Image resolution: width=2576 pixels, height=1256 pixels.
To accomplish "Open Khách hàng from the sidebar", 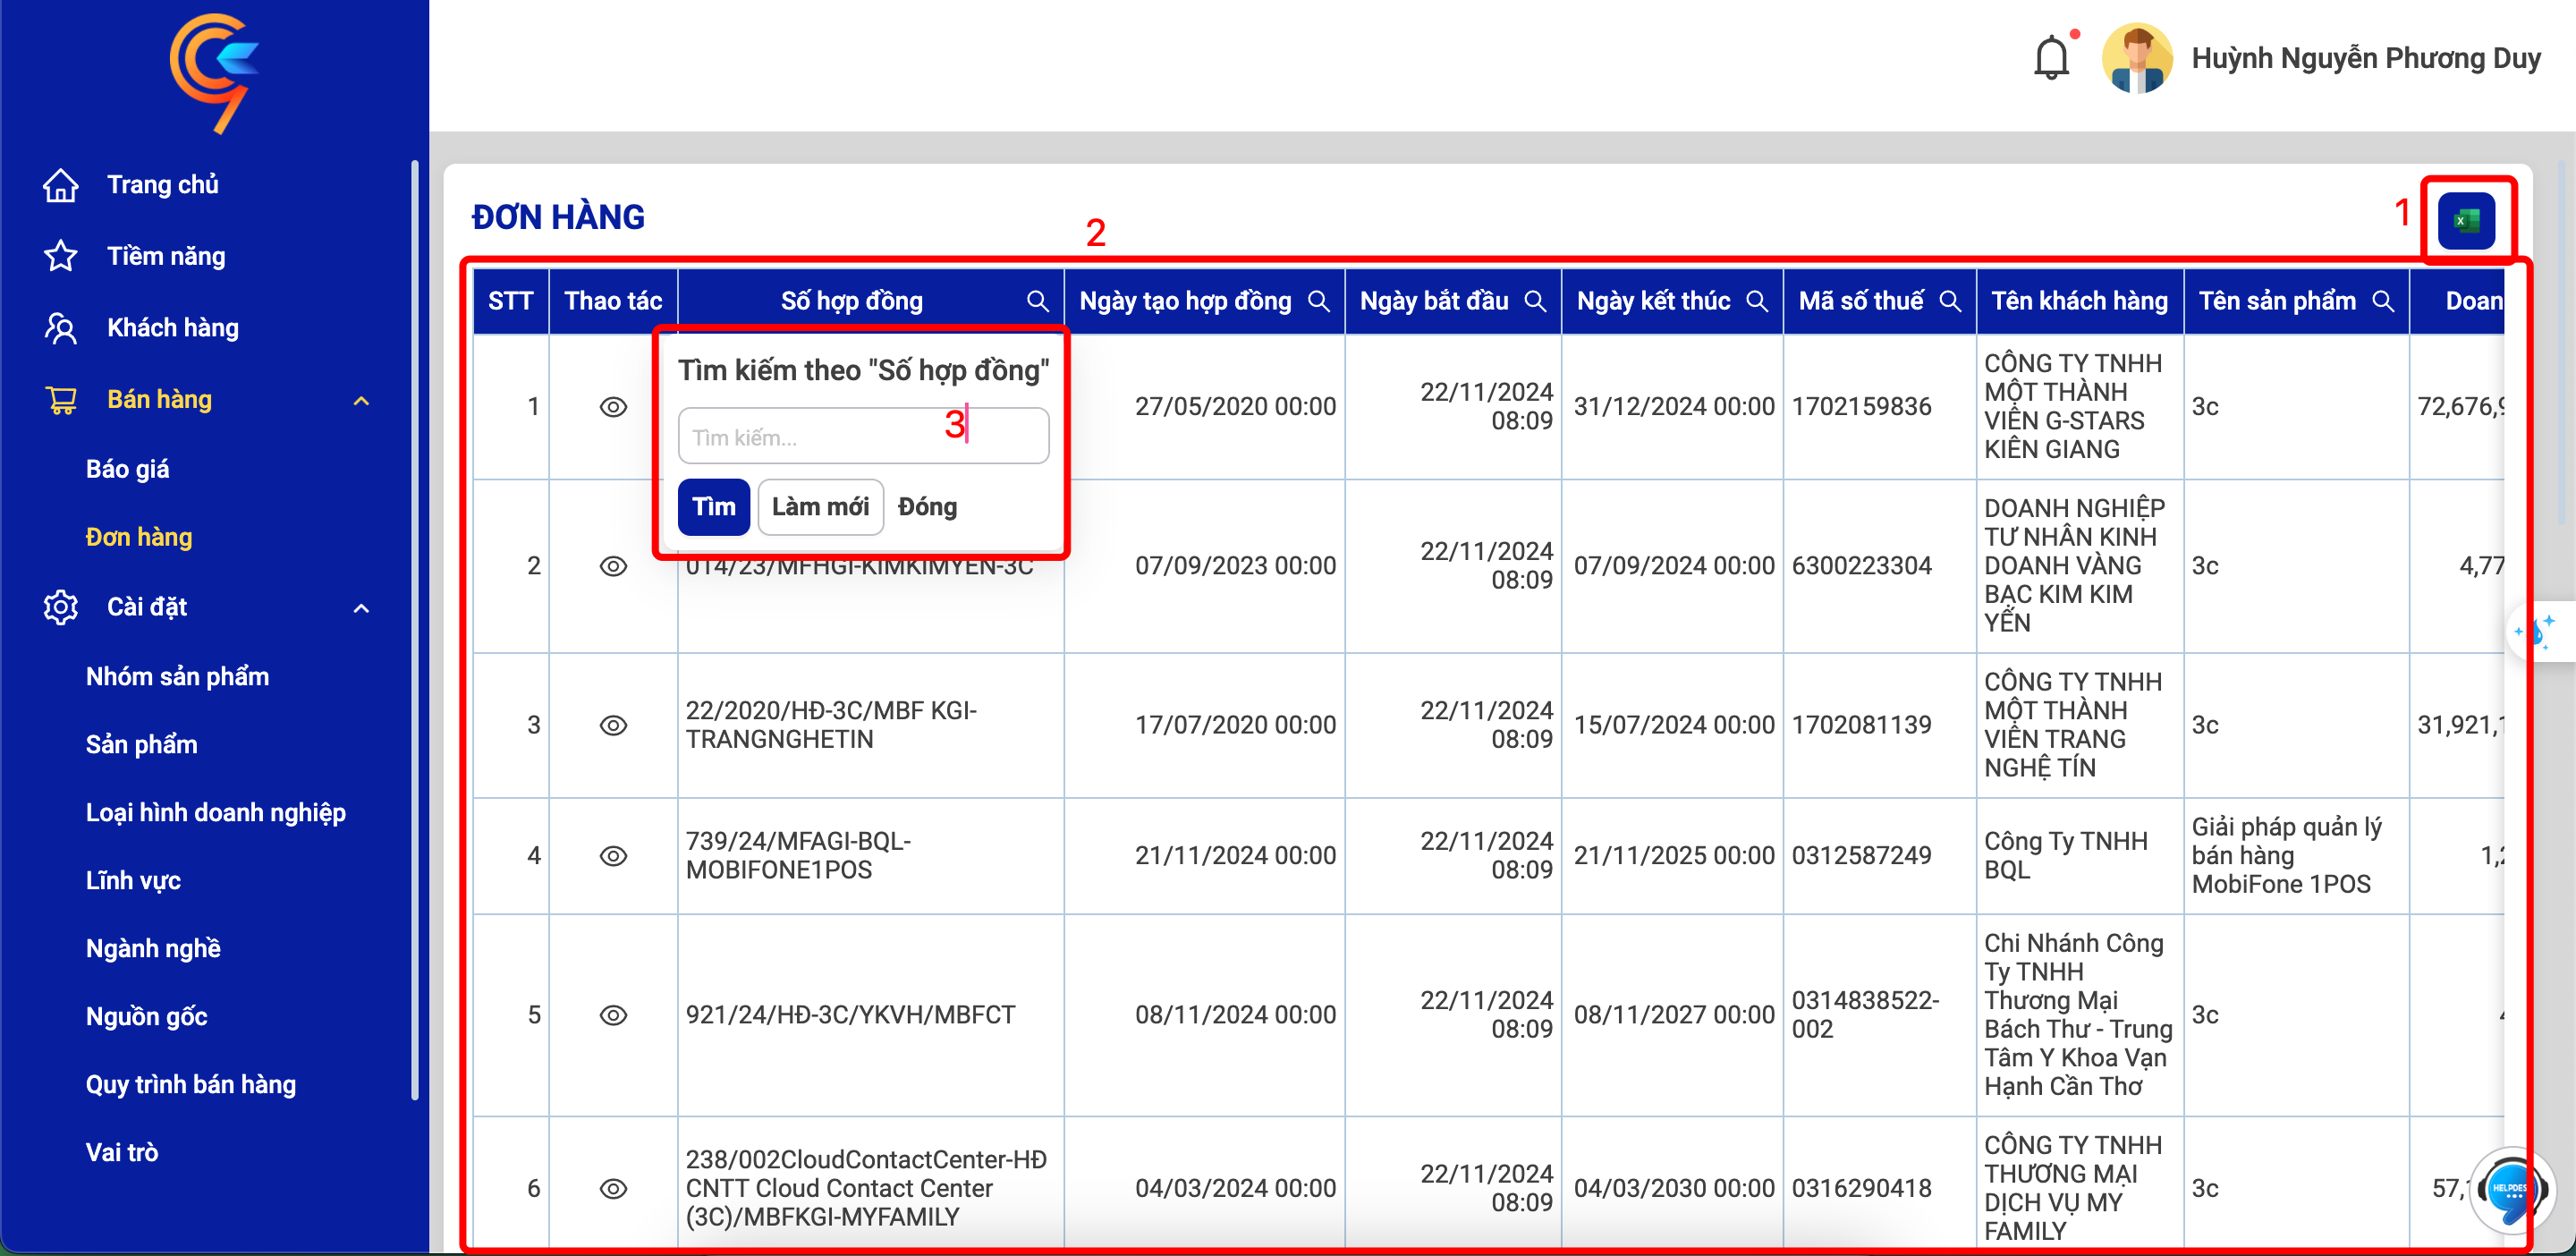I will (173, 328).
